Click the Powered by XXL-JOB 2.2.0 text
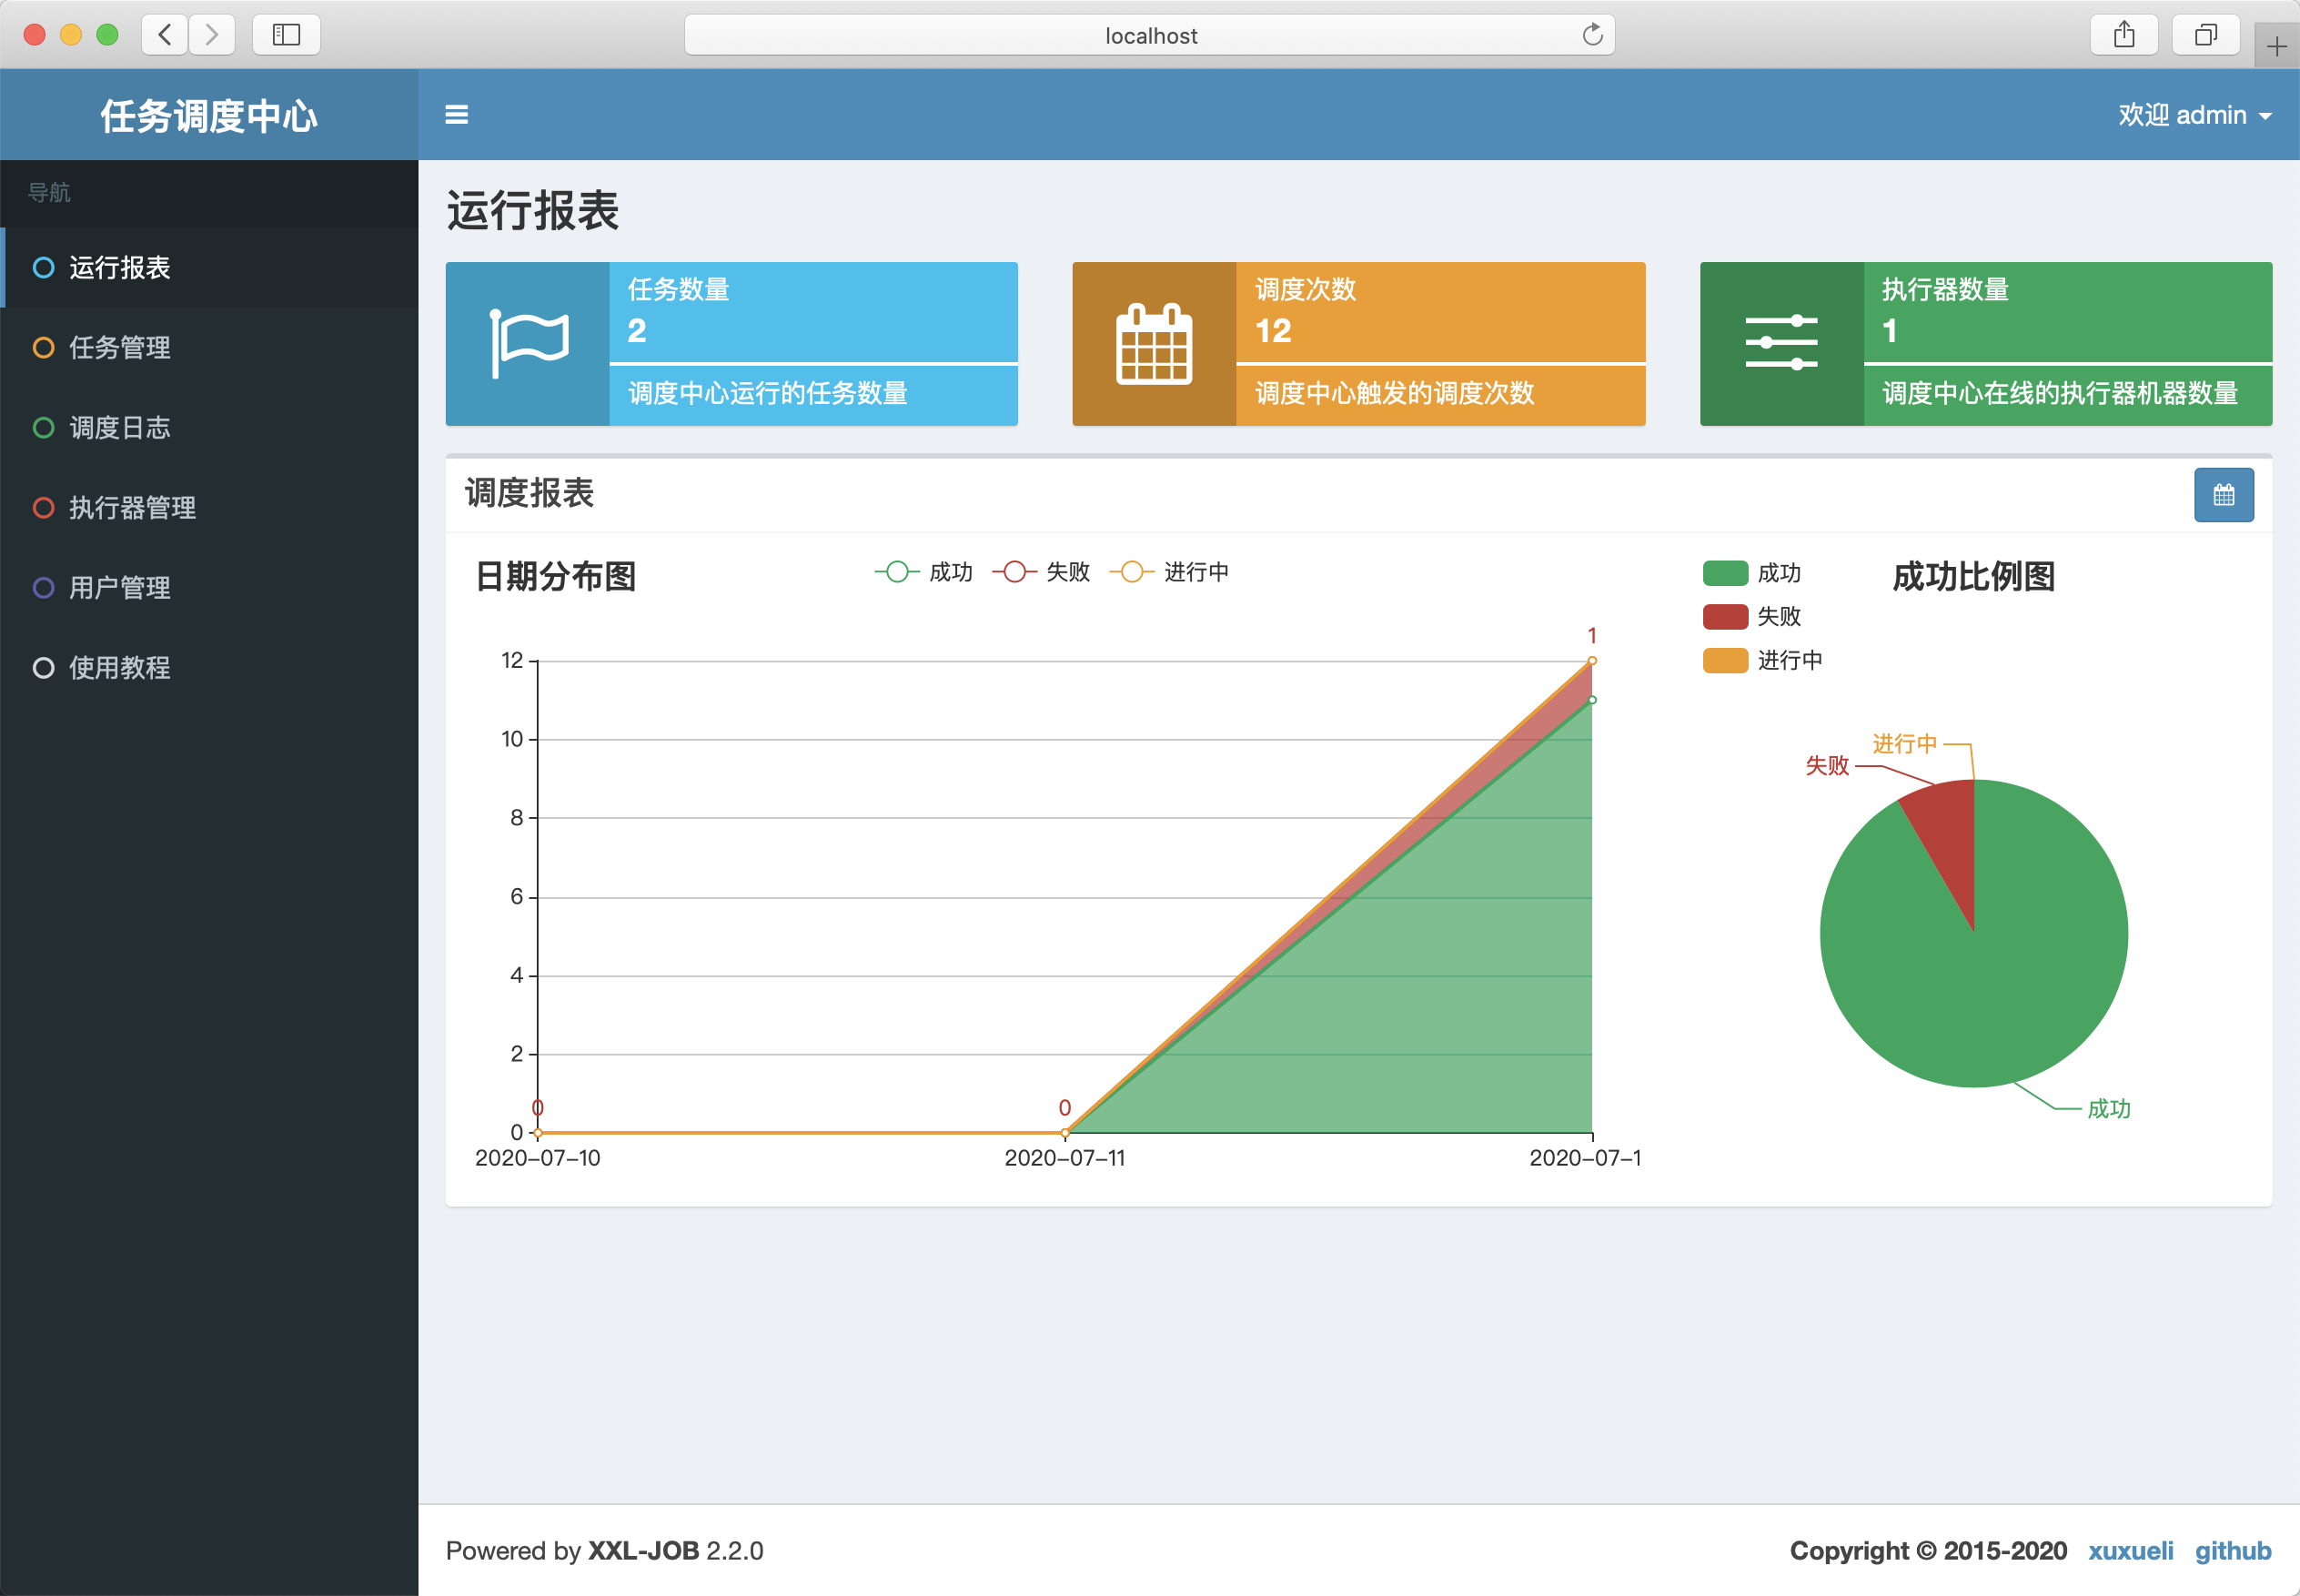The width and height of the screenshot is (2300, 1596). [604, 1550]
